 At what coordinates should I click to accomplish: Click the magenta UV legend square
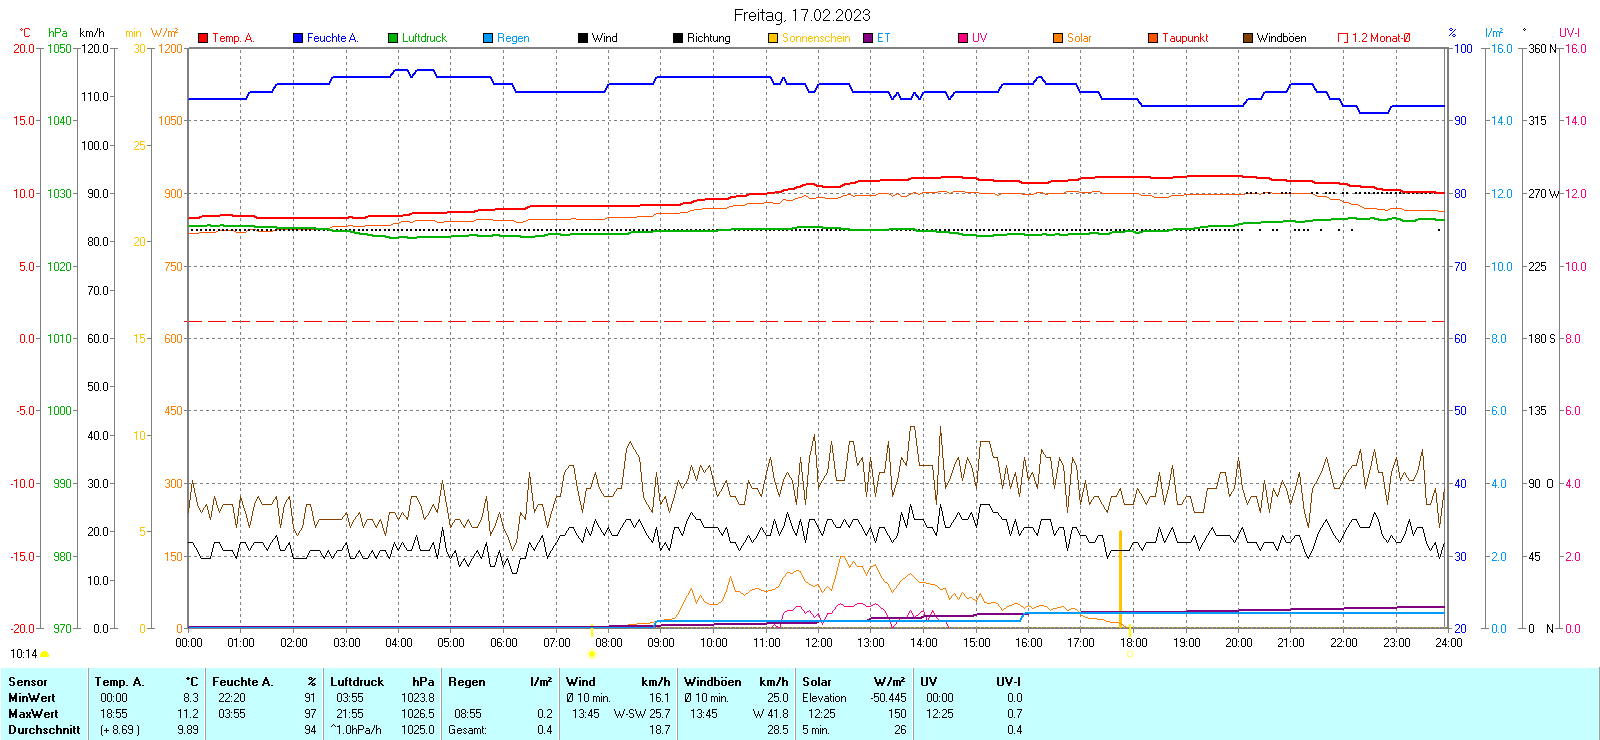coord(963,38)
